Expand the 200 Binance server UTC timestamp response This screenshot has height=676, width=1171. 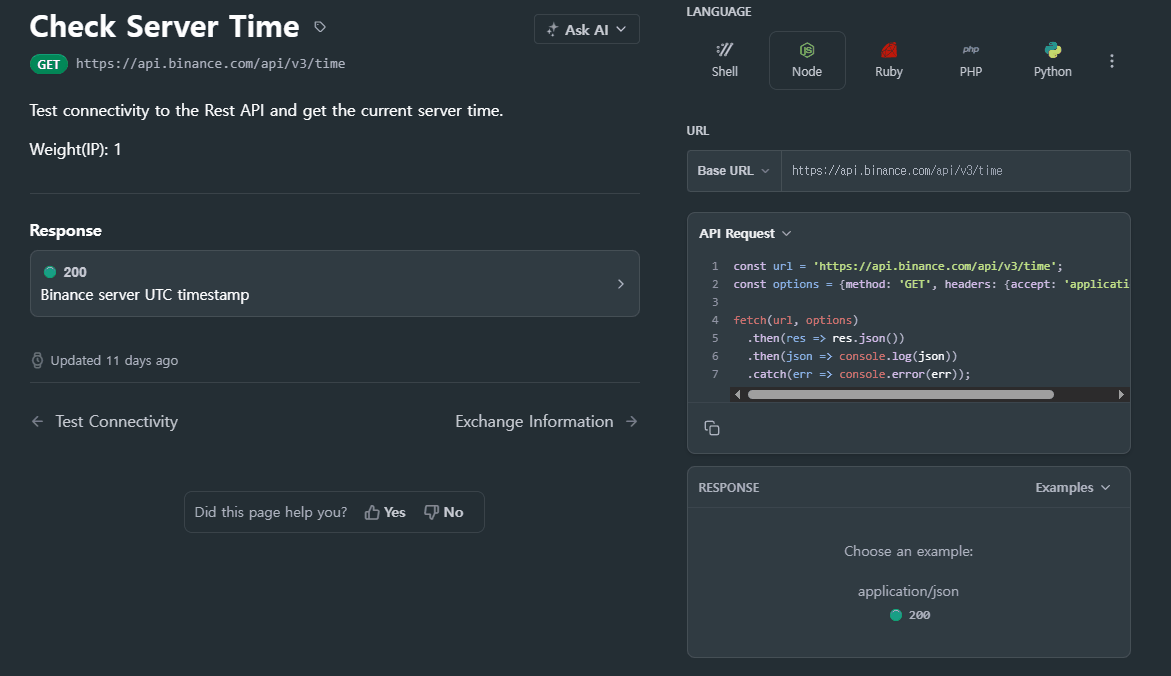(x=334, y=283)
